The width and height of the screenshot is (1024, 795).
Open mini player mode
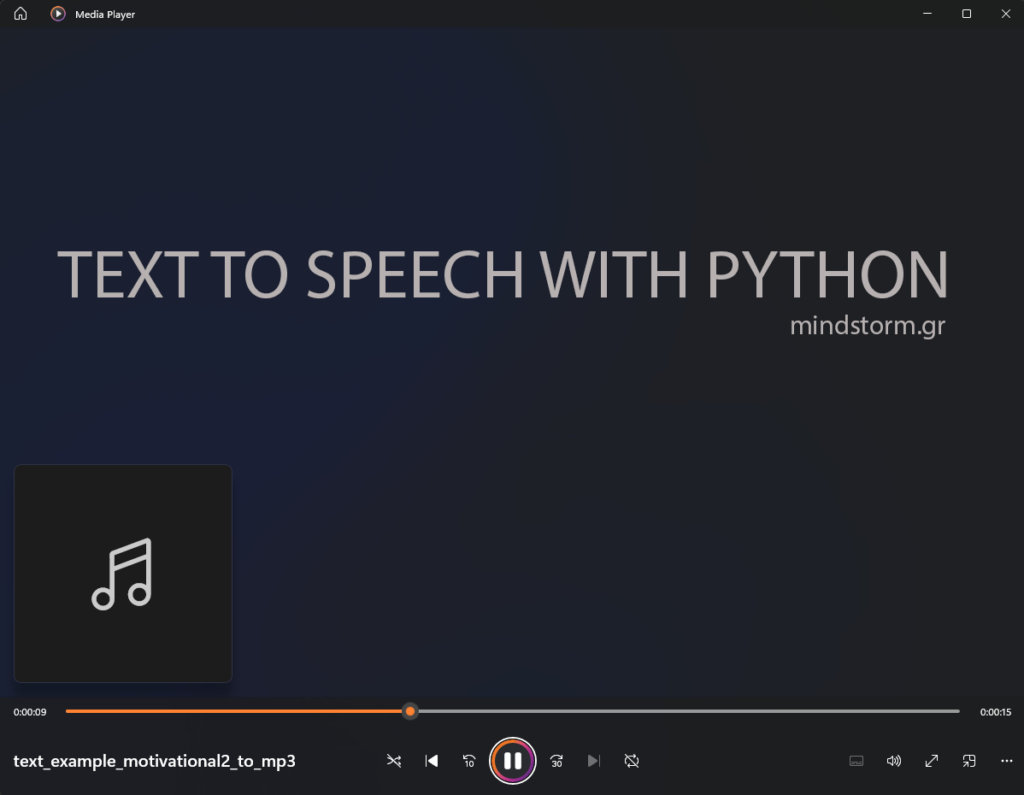click(968, 761)
